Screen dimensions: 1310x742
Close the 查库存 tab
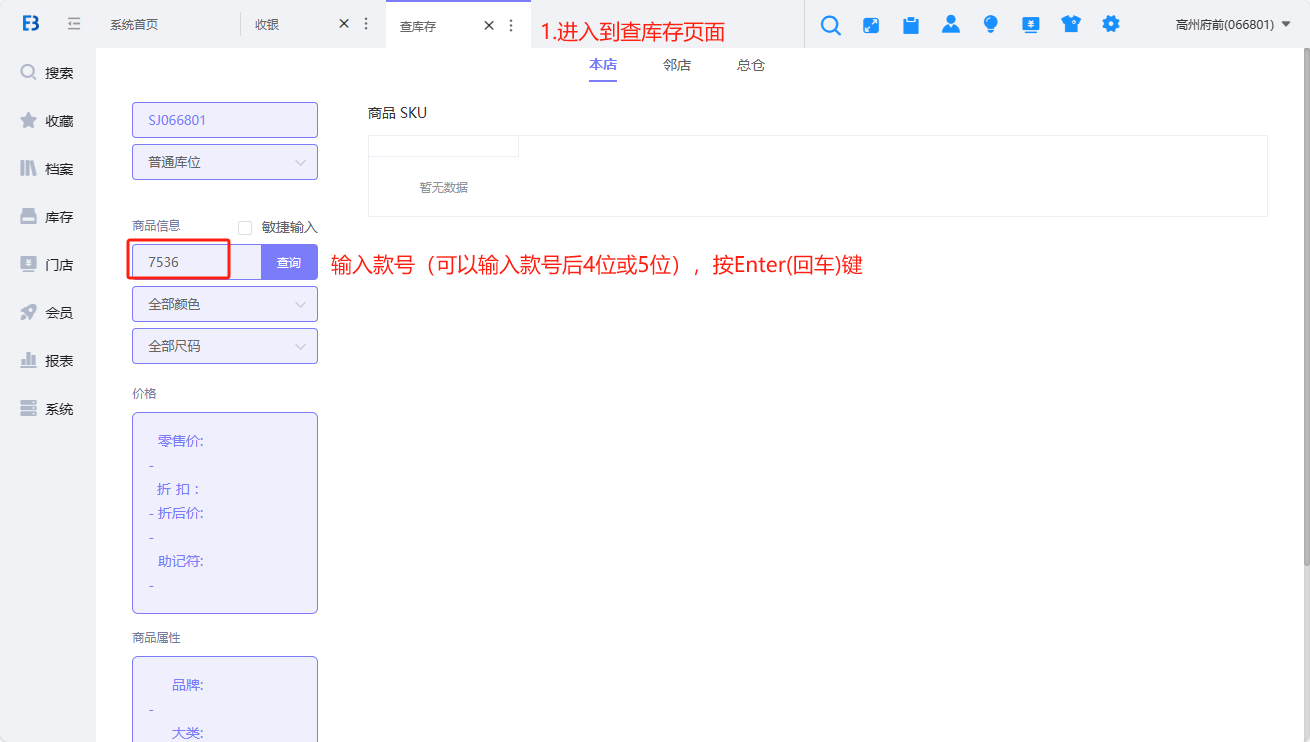[489, 25]
